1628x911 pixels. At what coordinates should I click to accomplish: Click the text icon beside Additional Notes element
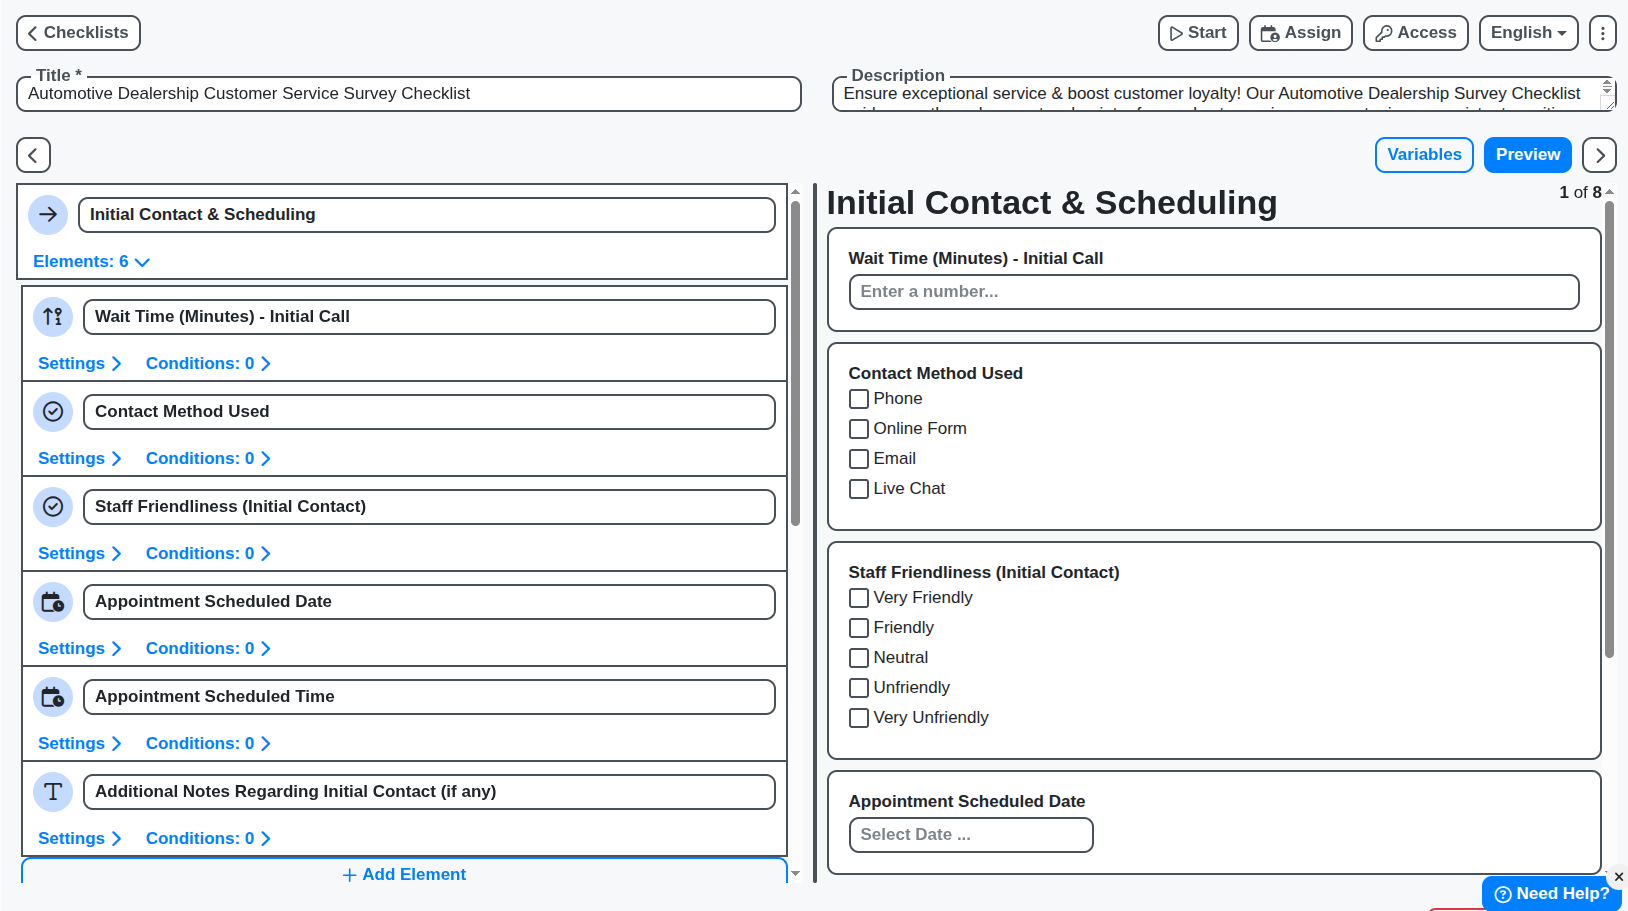click(53, 791)
